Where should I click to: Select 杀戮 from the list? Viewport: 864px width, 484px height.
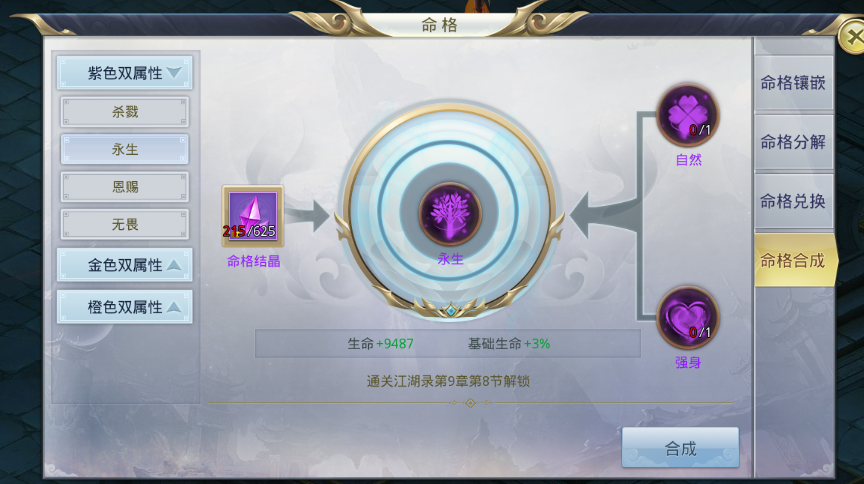(x=125, y=112)
